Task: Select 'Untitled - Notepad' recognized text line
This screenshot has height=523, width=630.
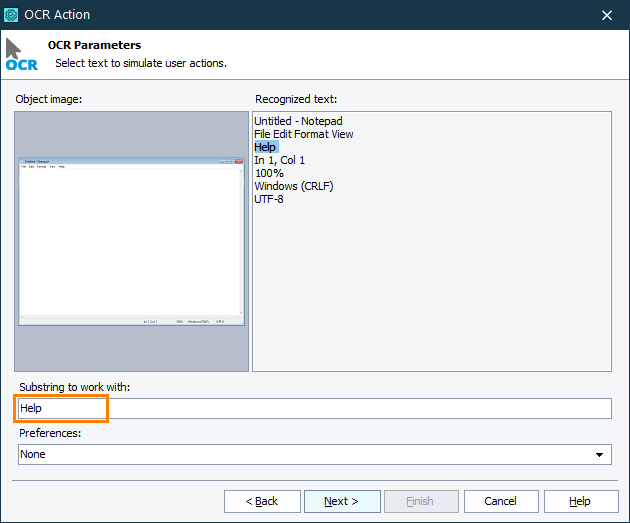Action: pos(298,122)
